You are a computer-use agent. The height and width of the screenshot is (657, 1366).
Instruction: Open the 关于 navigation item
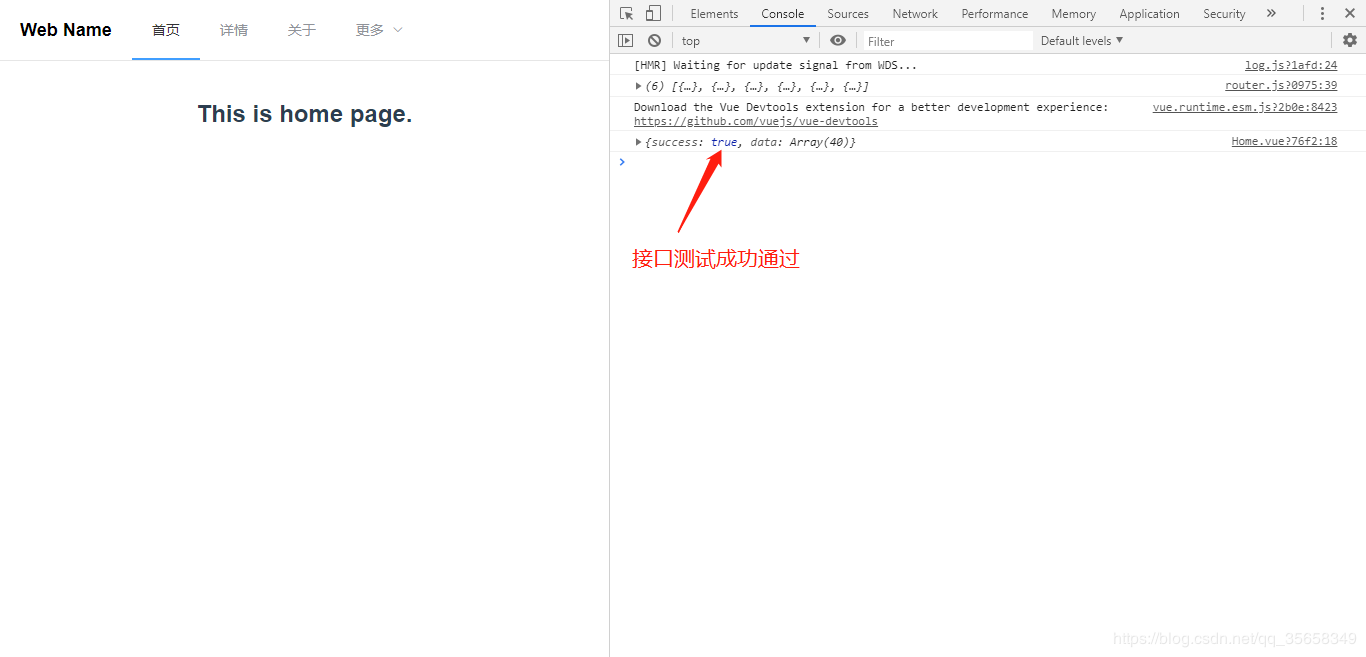(302, 30)
